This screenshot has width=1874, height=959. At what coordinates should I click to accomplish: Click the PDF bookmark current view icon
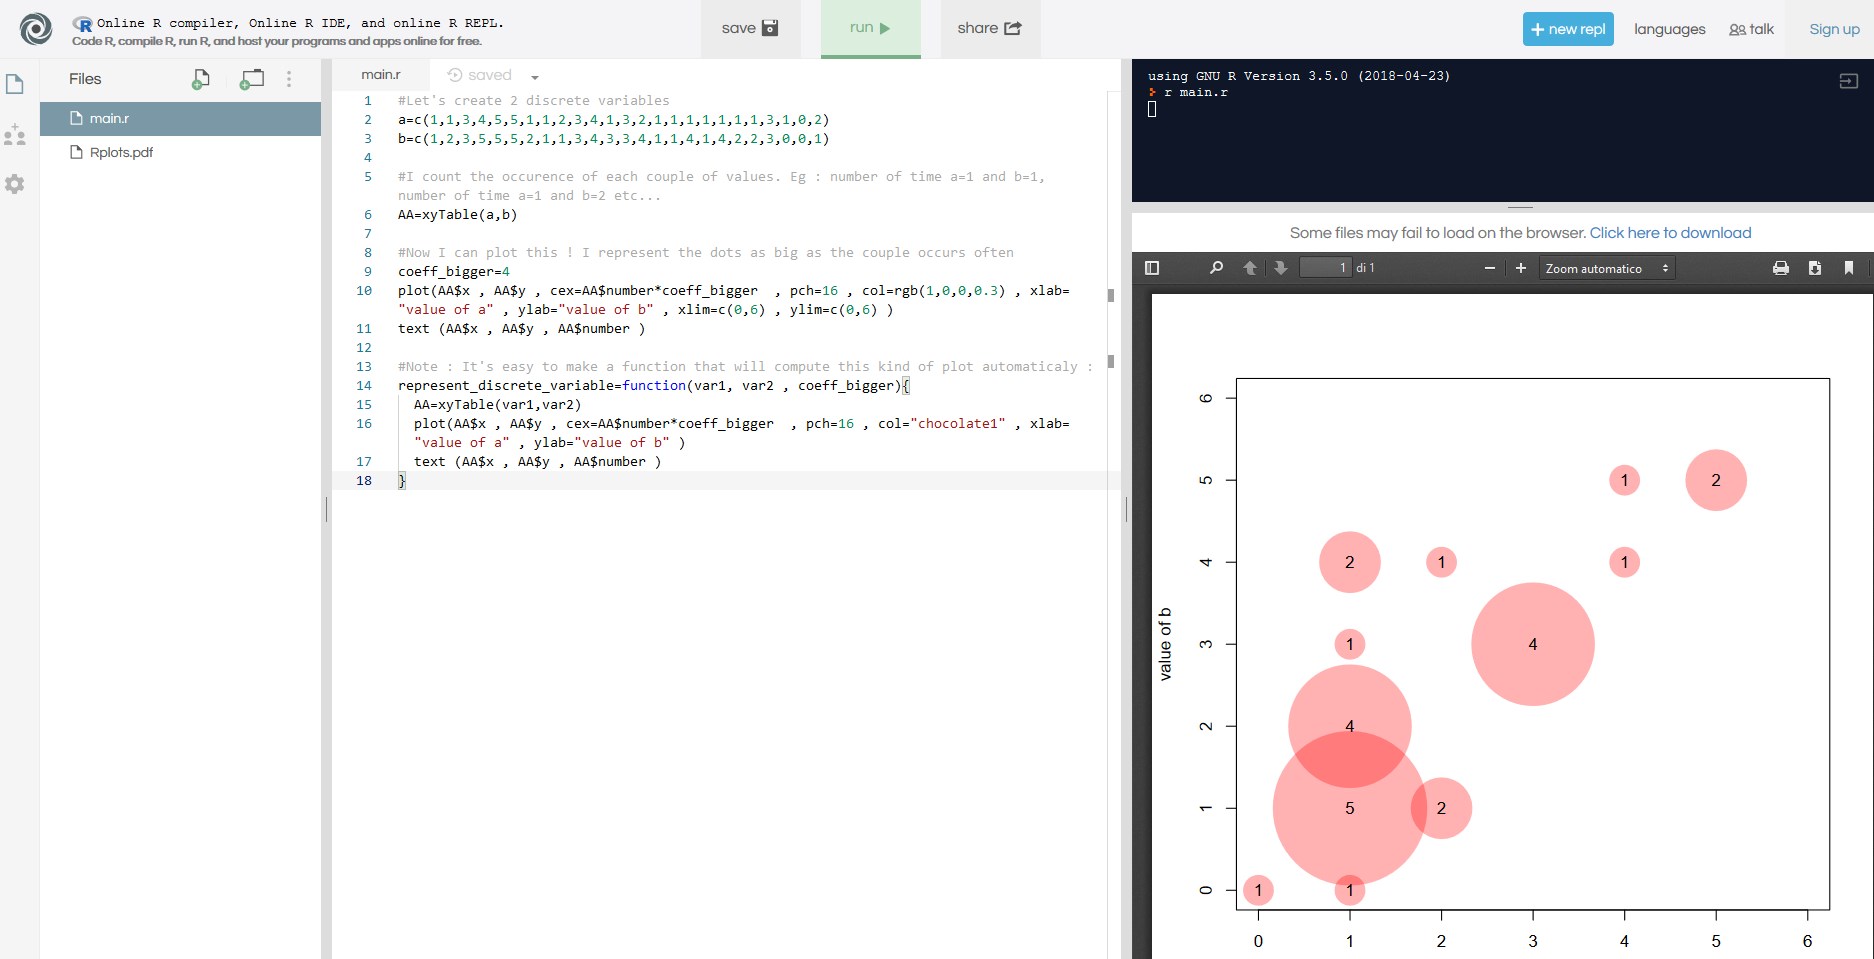(x=1849, y=268)
